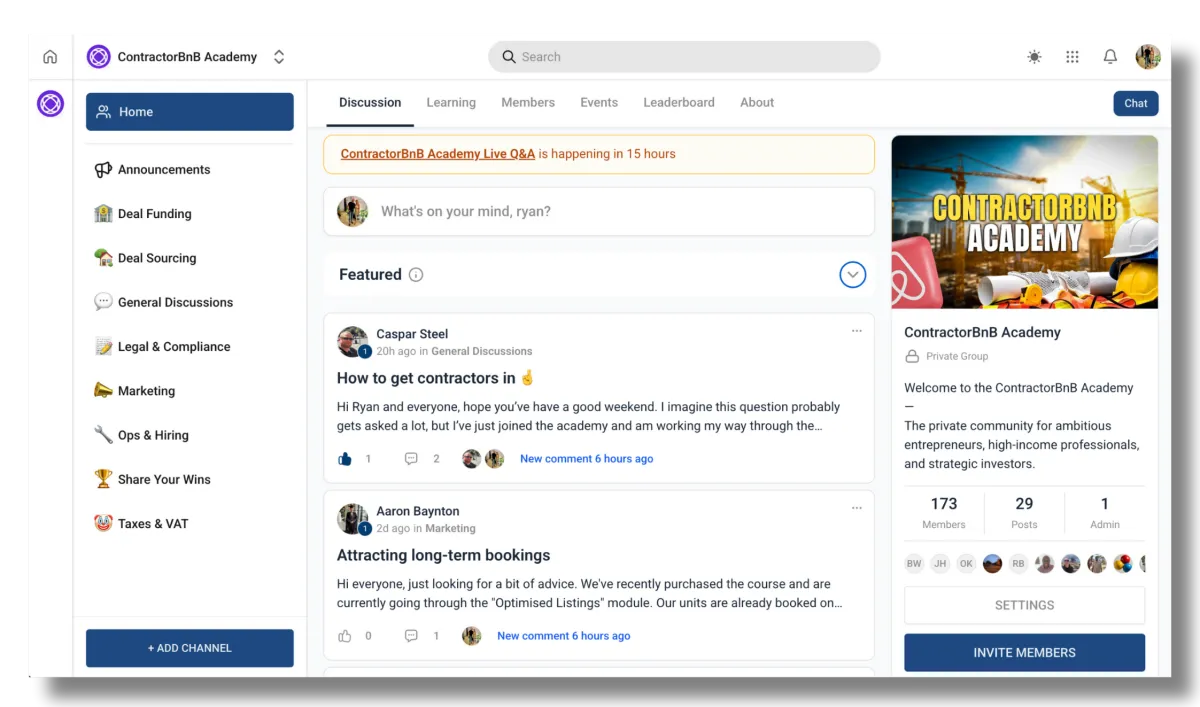The image size is (1200, 707).
Task: Open options menu on Caspar Steel's post
Action: tap(857, 331)
